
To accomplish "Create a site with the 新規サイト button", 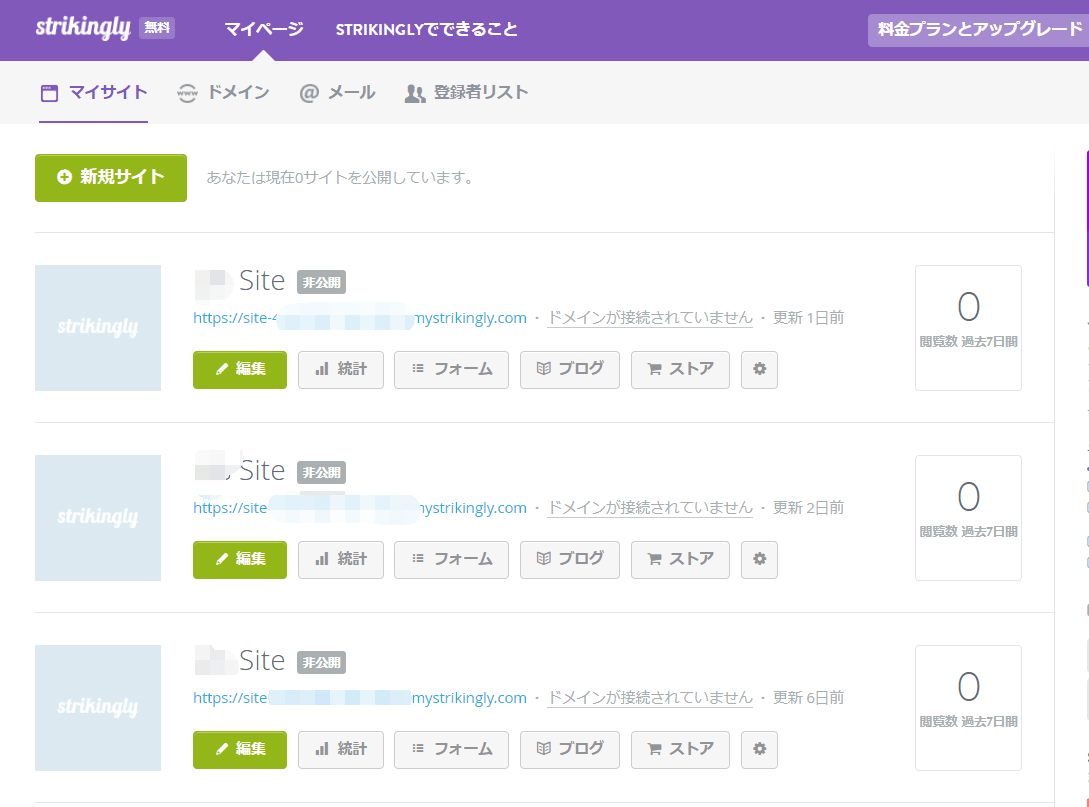I will click(x=110, y=177).
